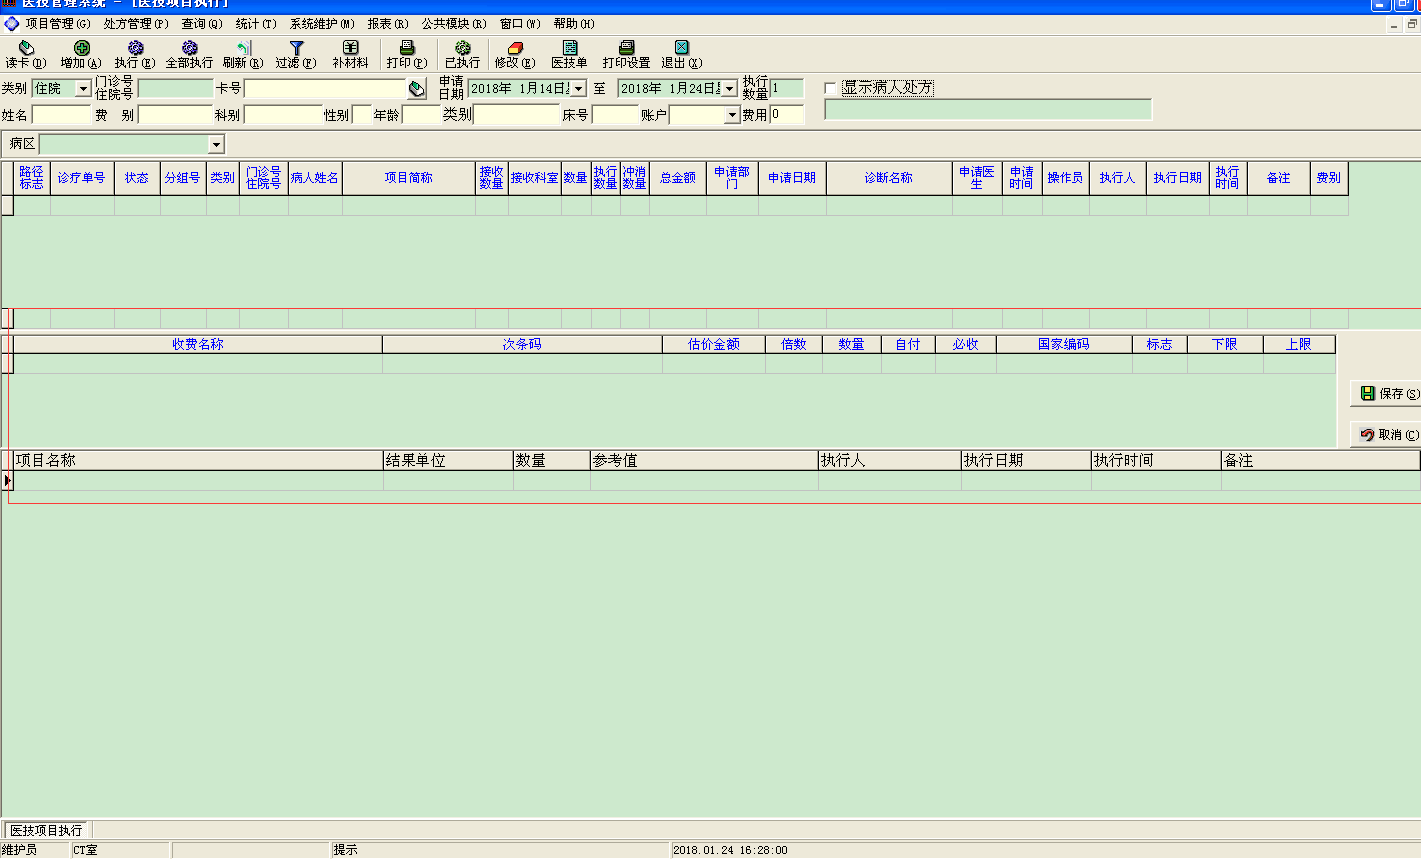The image size is (1421, 859).
Task: Open the 系统维护 menu
Action: coord(321,23)
